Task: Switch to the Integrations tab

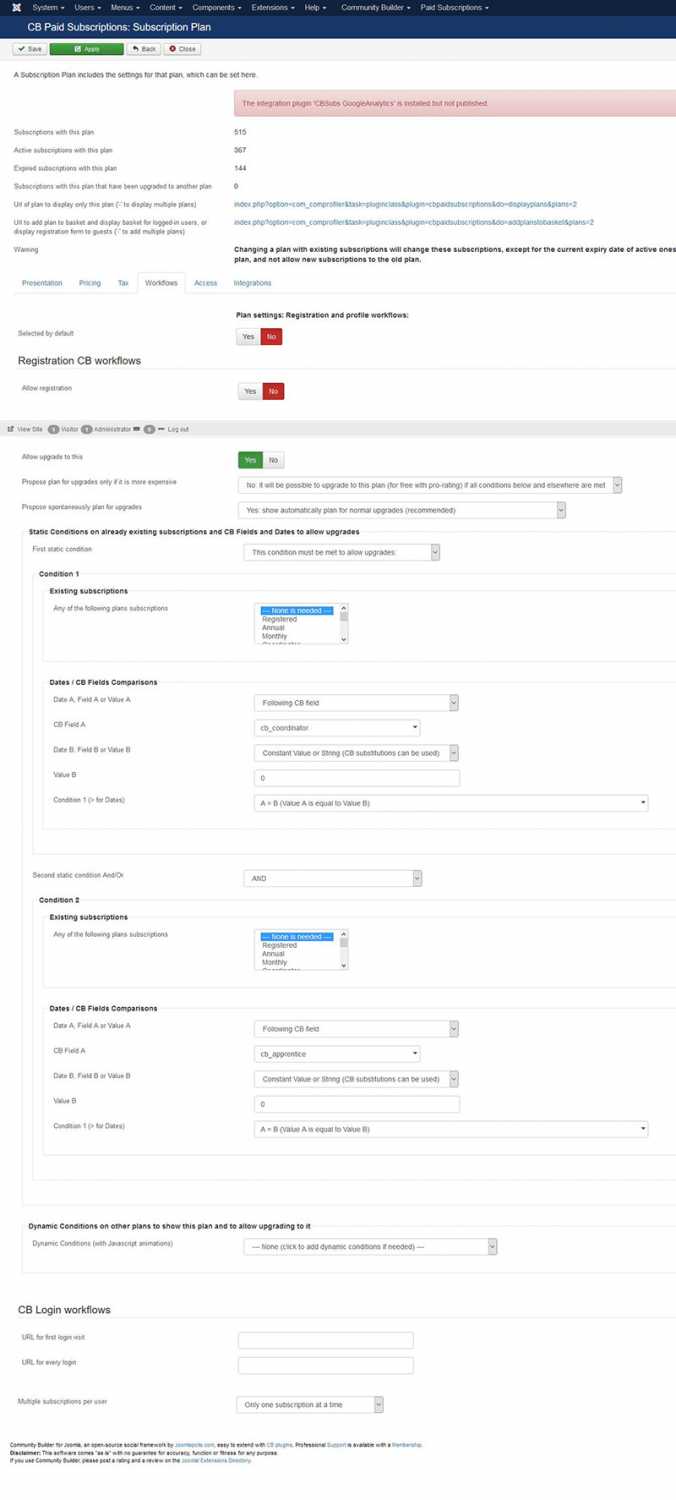Action: (252, 283)
